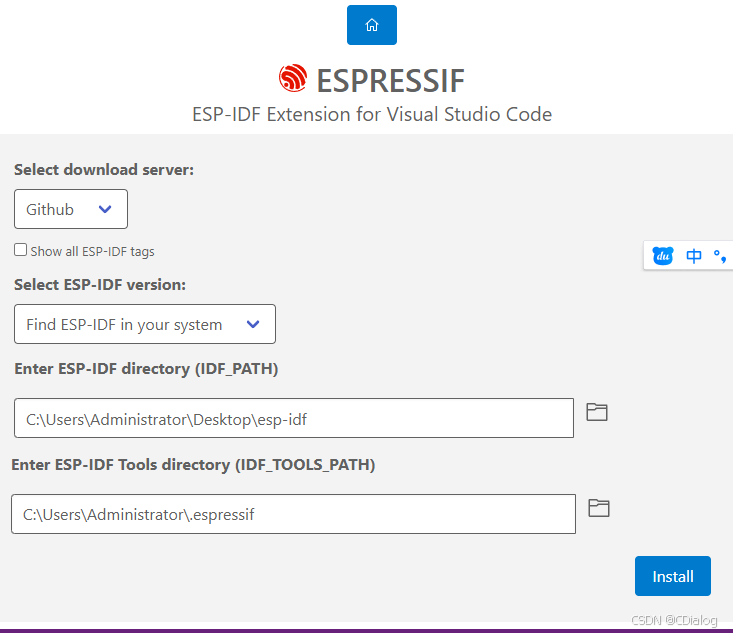Click the Select download server label
The height and width of the screenshot is (633, 733).
pos(104,169)
